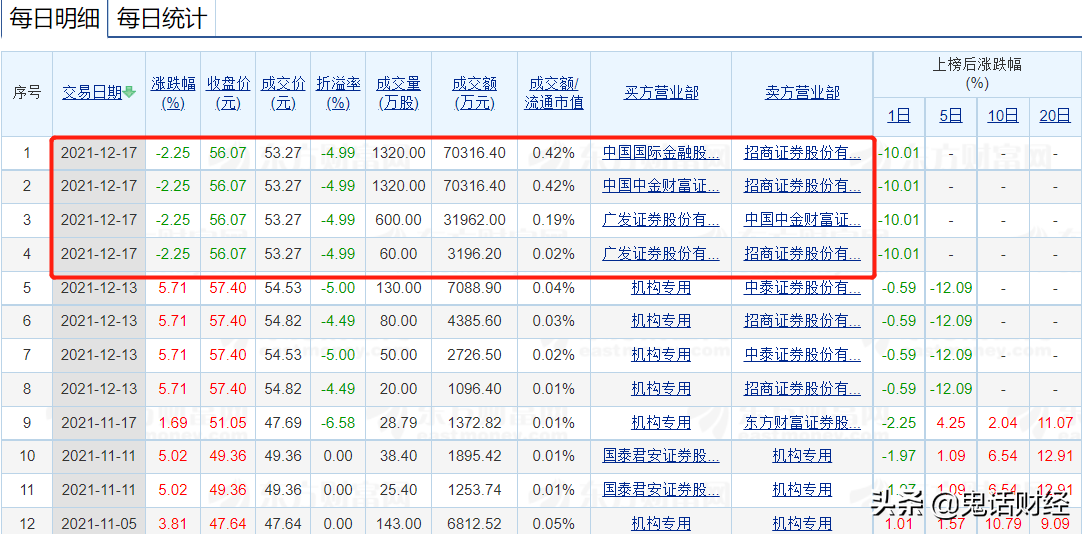Sort by the 5日 change column
The height and width of the screenshot is (534, 1086).
pos(951,116)
